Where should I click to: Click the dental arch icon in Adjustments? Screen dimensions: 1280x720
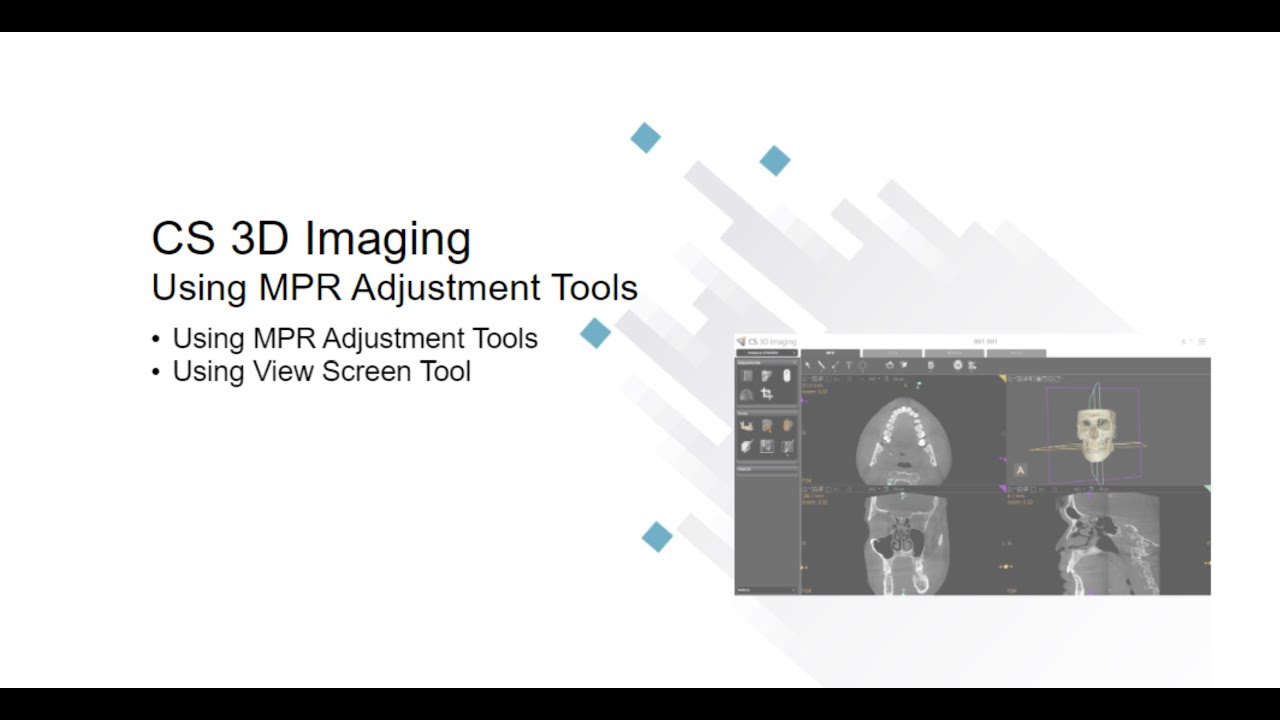pyautogui.click(x=746, y=394)
